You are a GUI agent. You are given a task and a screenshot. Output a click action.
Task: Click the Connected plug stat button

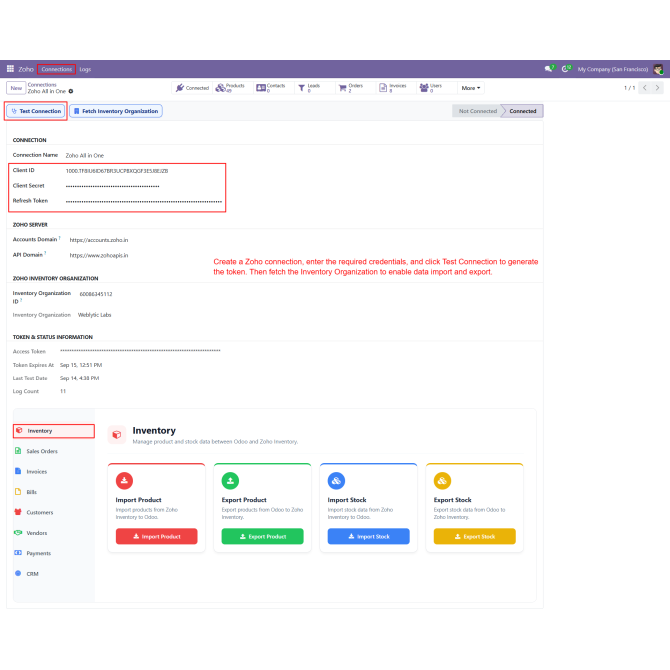(192, 88)
